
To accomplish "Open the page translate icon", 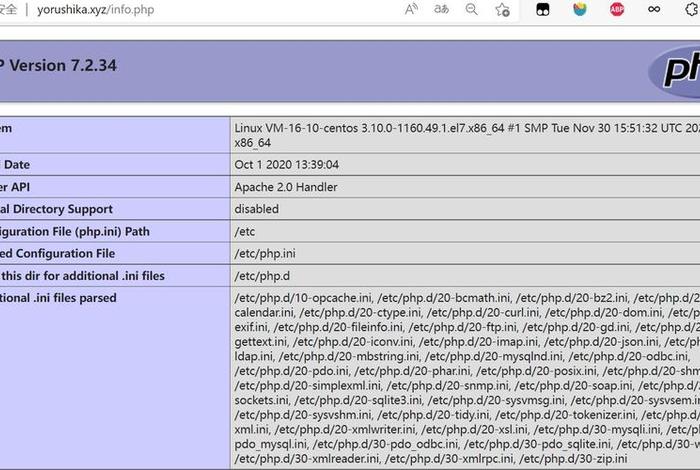I will click(x=441, y=9).
